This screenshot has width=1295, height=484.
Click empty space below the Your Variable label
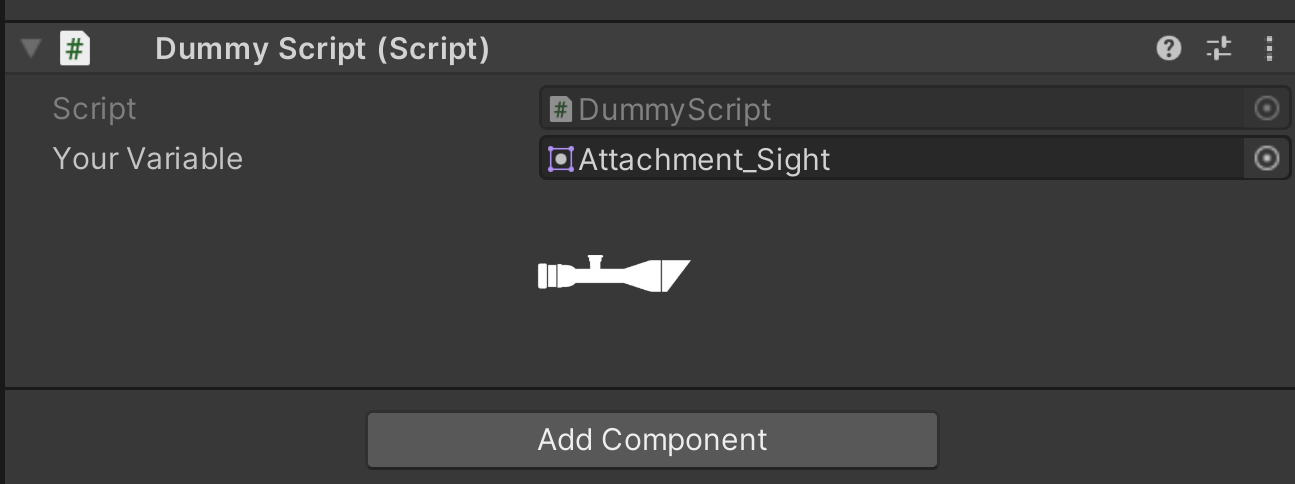click(x=200, y=280)
